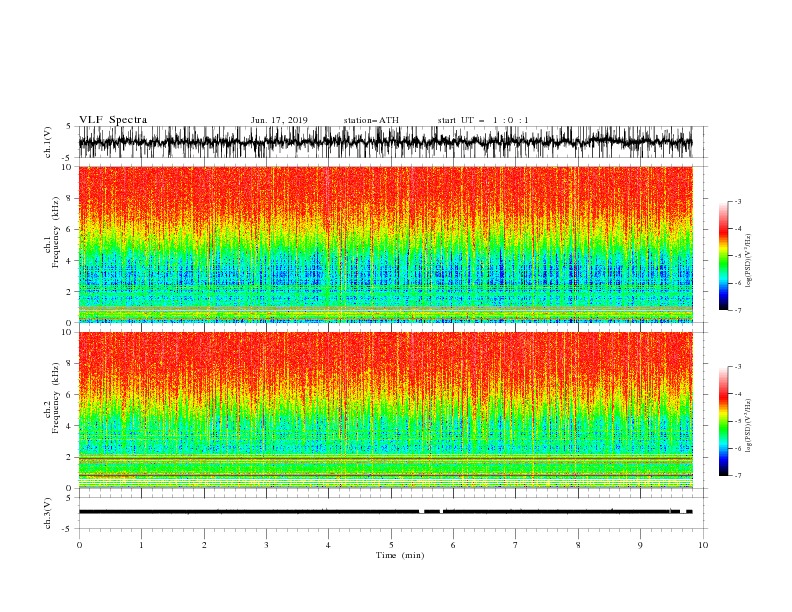The height and width of the screenshot is (612, 792).
Task: Click the "ch.1(V)" waveform axis label
Action: 48,142
